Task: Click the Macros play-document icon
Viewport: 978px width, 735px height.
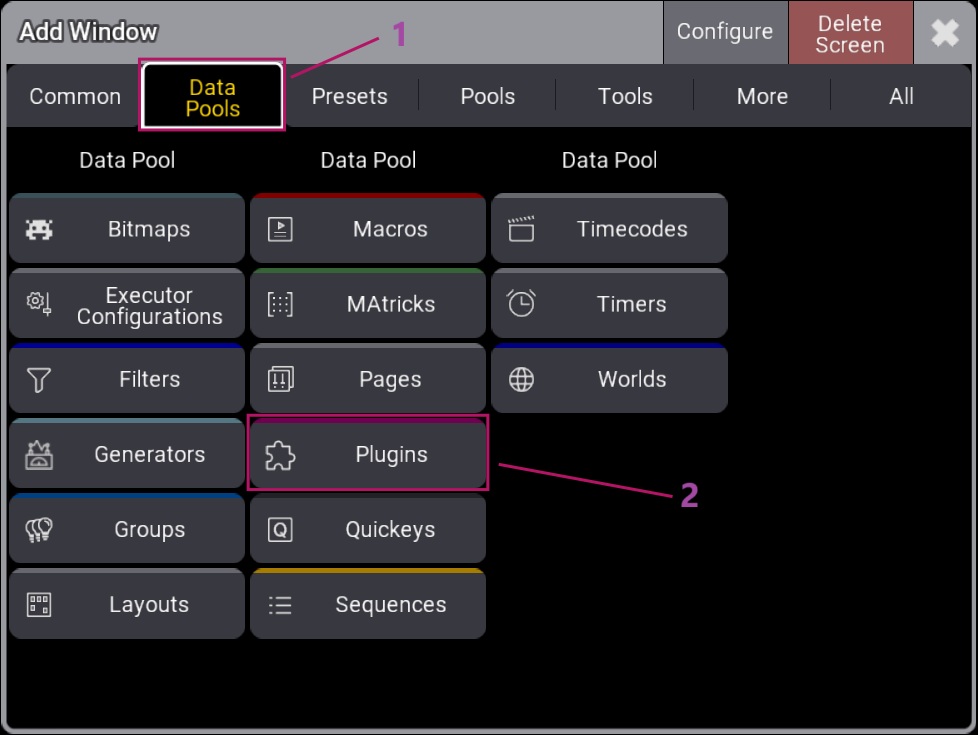Action: [x=280, y=229]
